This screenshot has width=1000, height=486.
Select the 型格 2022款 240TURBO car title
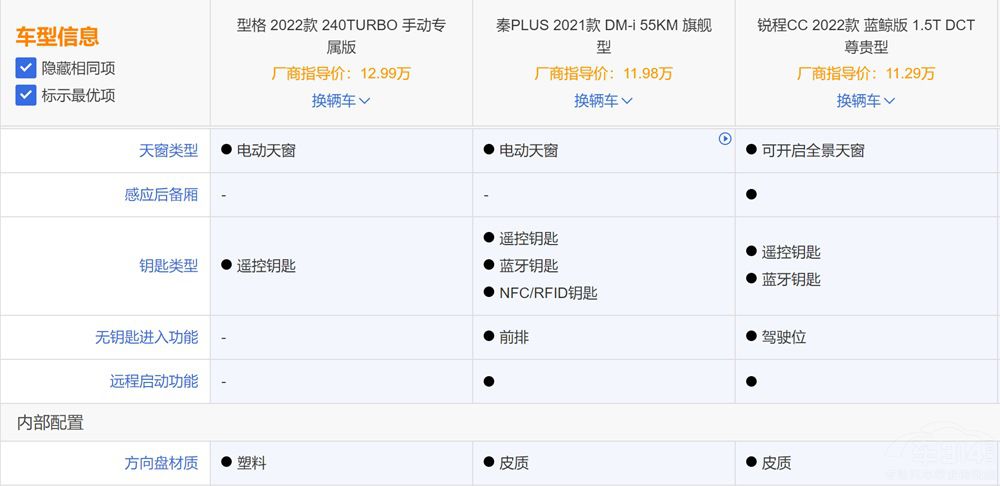coord(341,35)
